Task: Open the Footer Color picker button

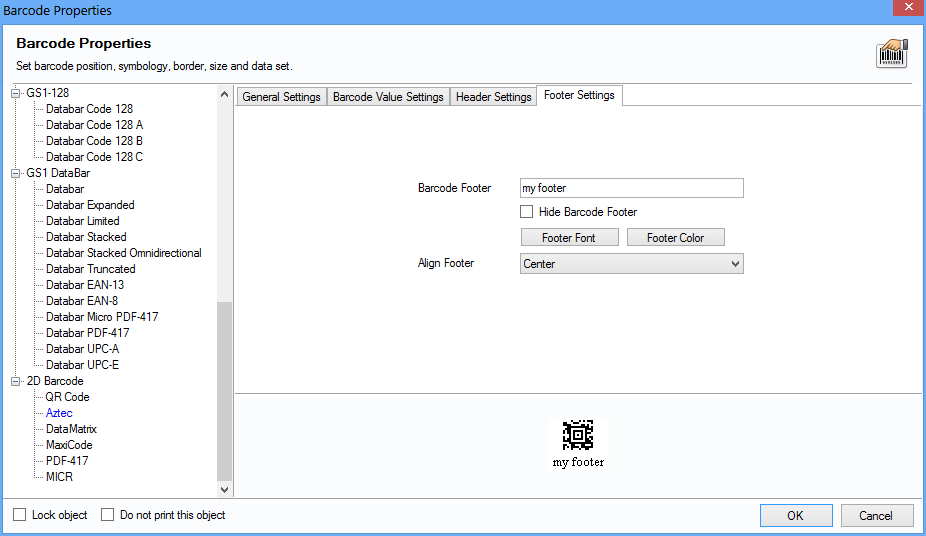Action: click(675, 237)
